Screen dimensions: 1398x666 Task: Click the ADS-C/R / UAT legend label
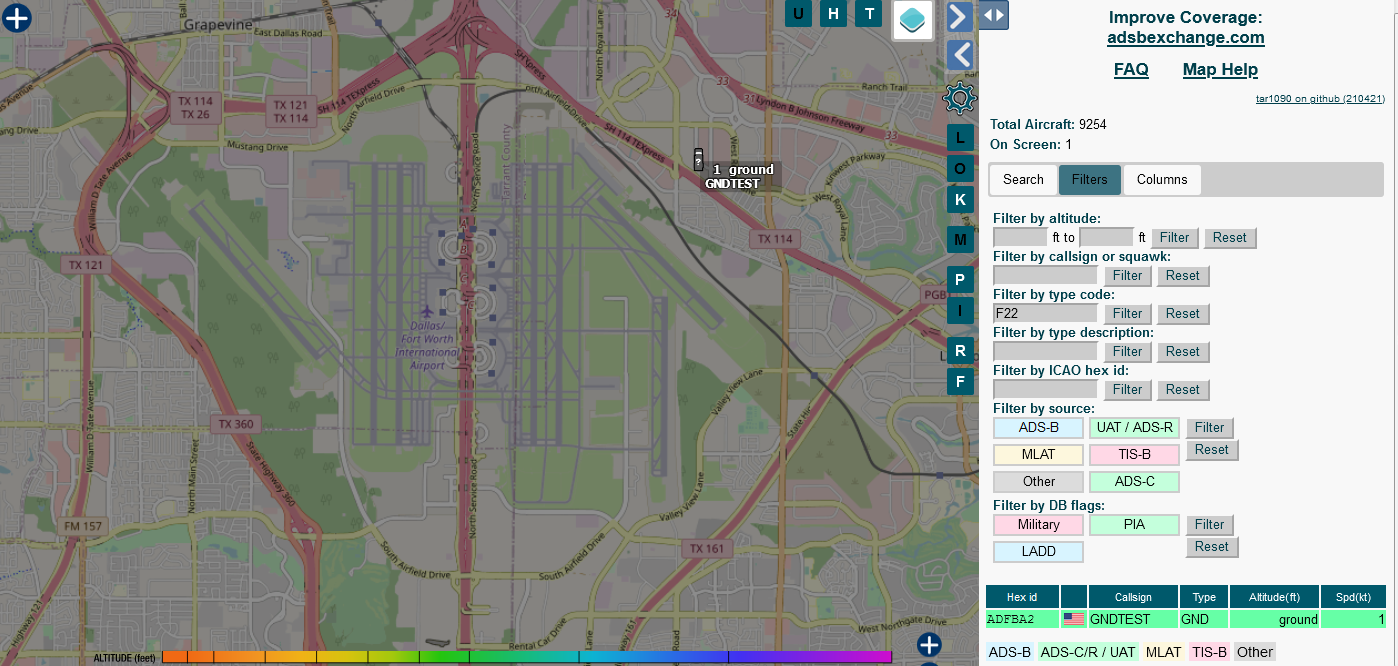1089,652
